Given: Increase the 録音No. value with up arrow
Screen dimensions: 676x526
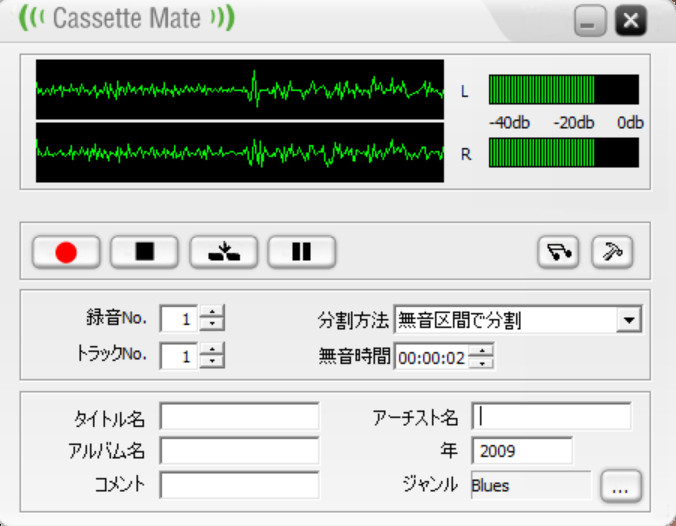Looking at the screenshot, I should 212,312.
